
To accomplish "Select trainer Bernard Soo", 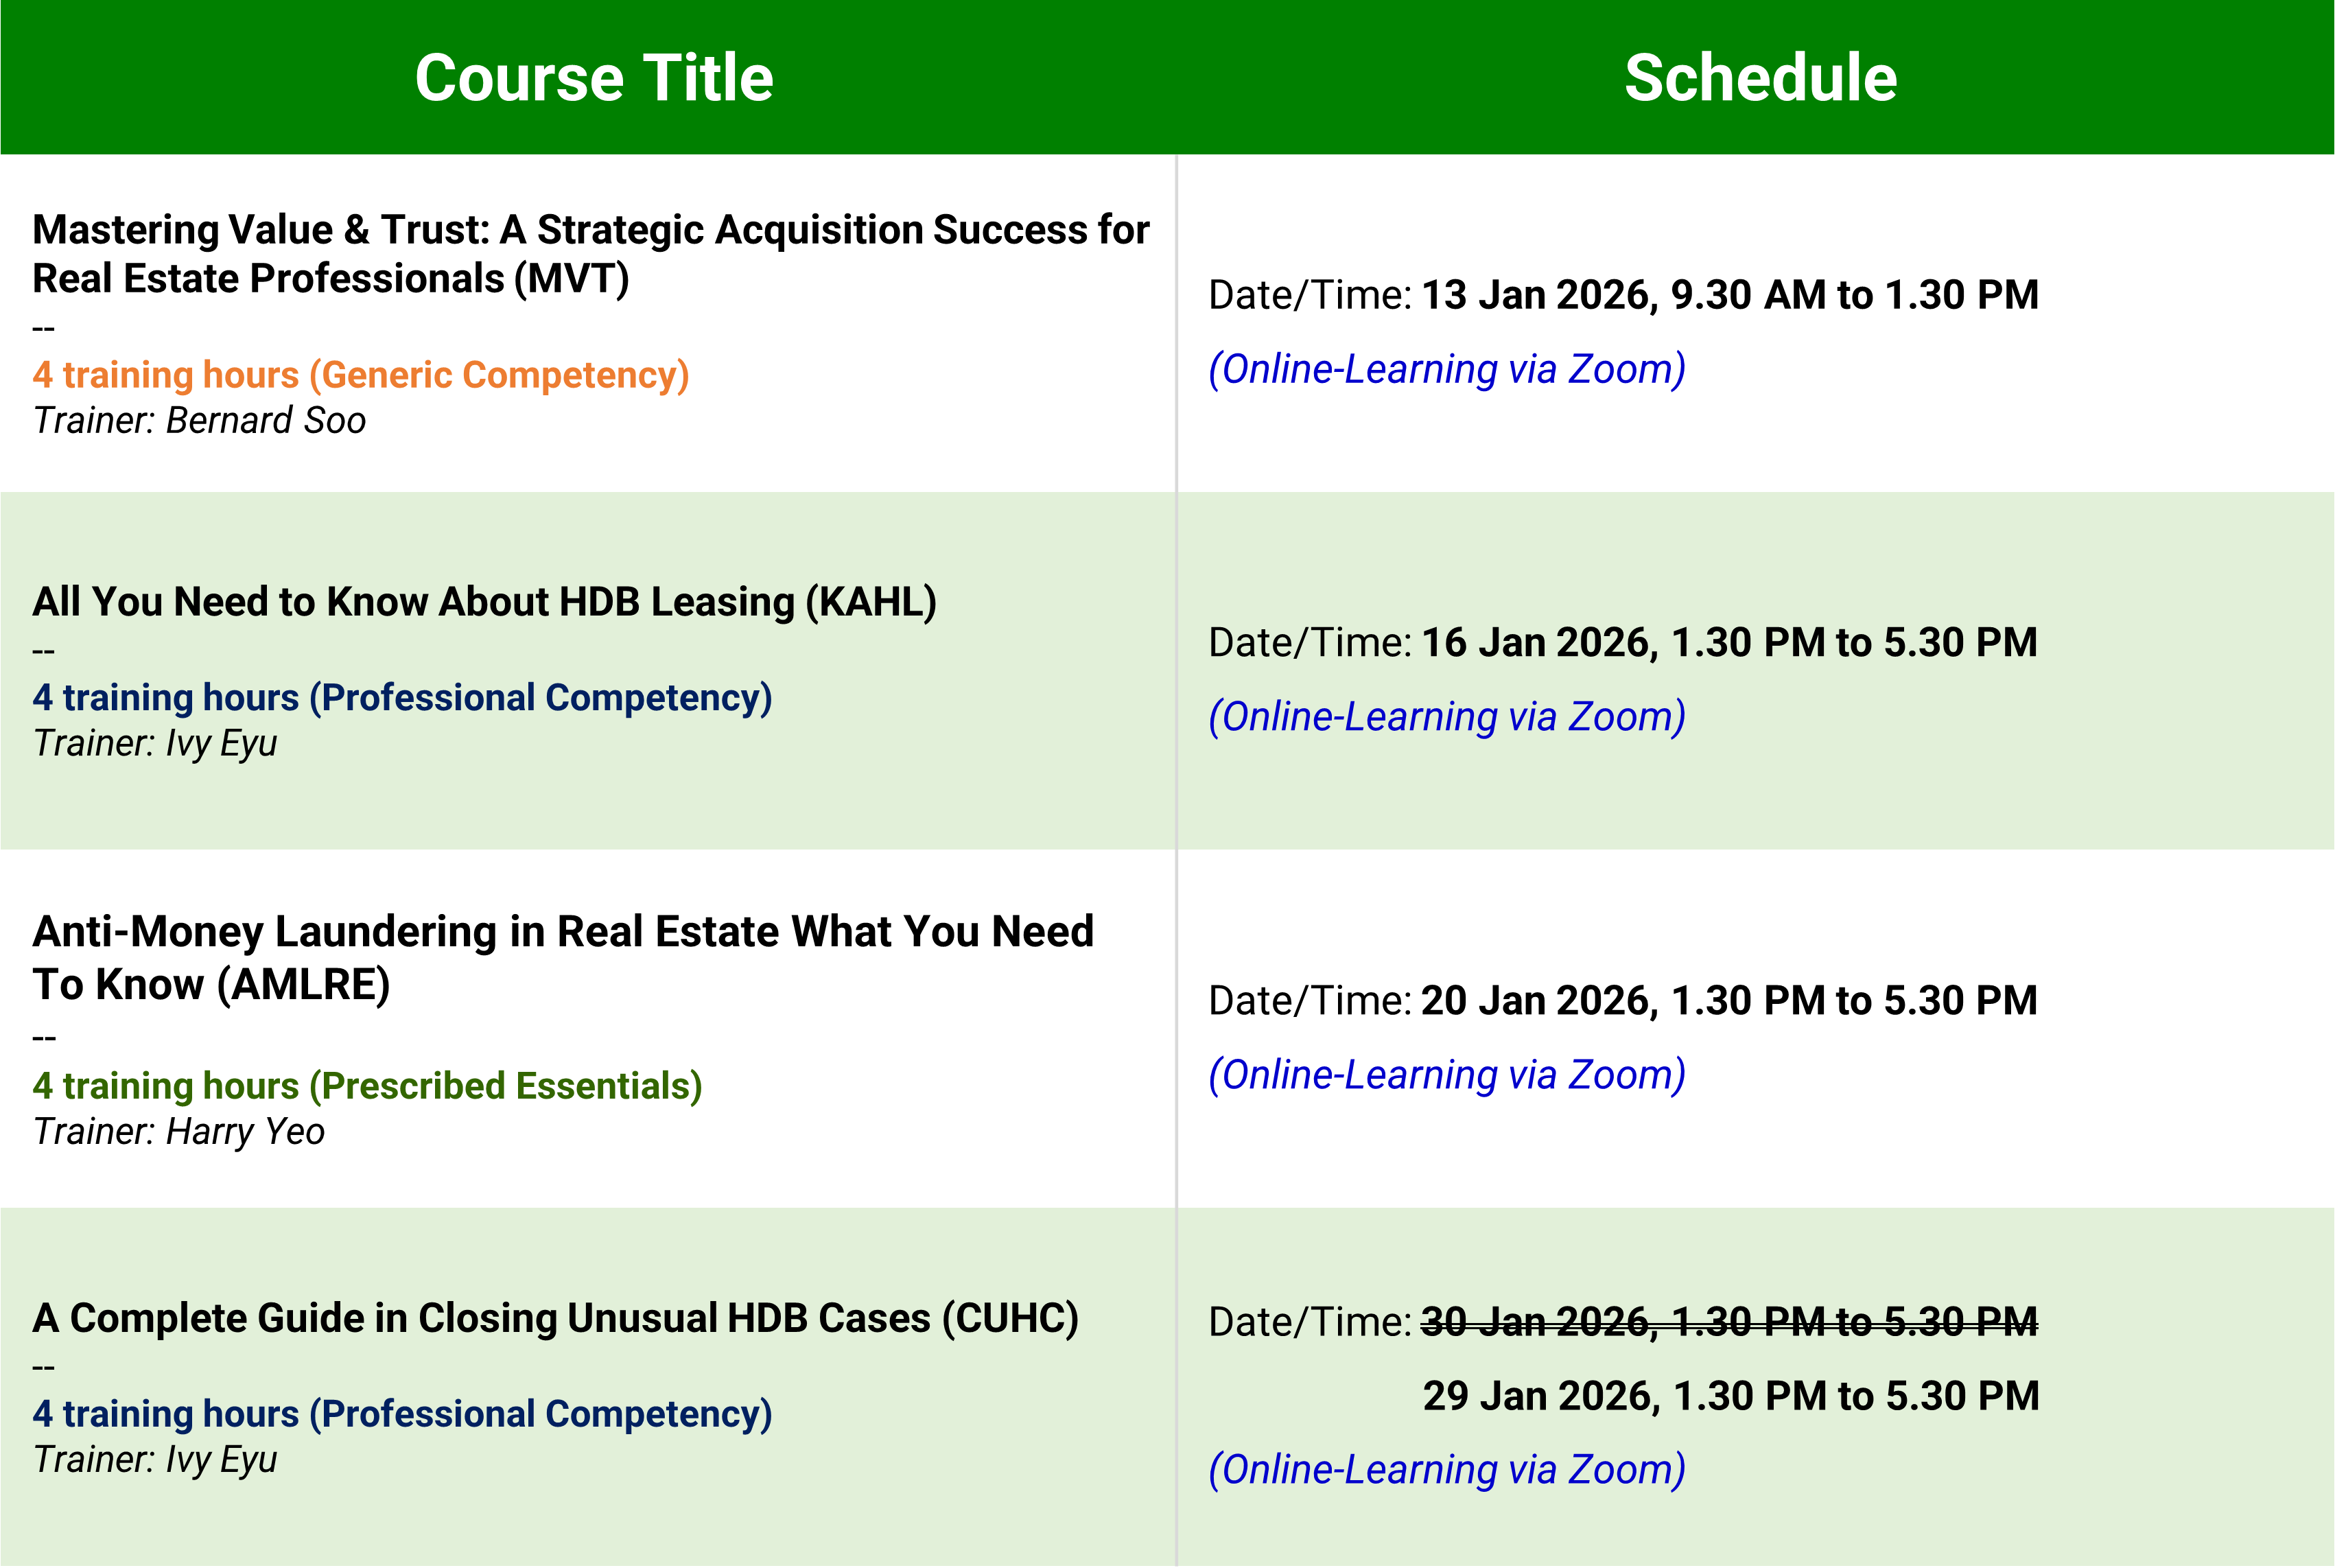I will pyautogui.click(x=199, y=421).
